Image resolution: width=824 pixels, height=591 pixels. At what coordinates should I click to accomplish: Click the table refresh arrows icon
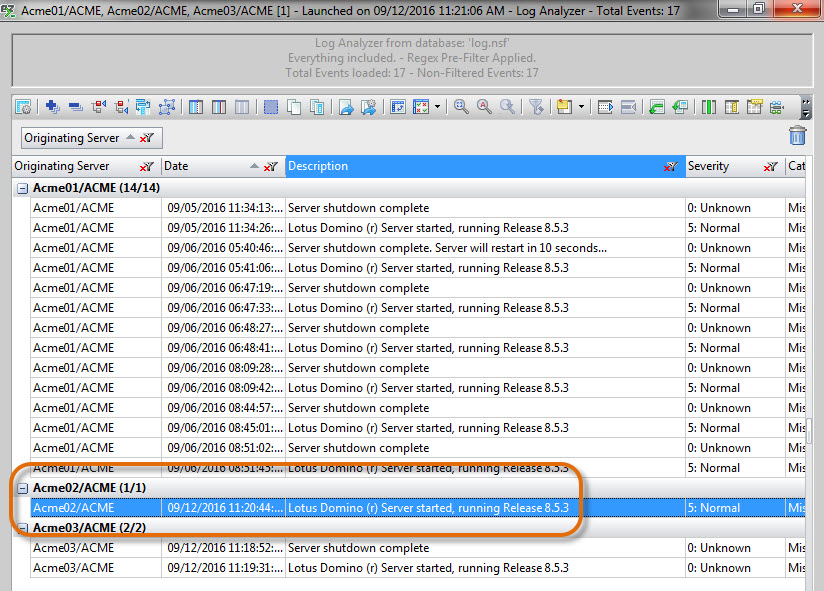[398, 107]
